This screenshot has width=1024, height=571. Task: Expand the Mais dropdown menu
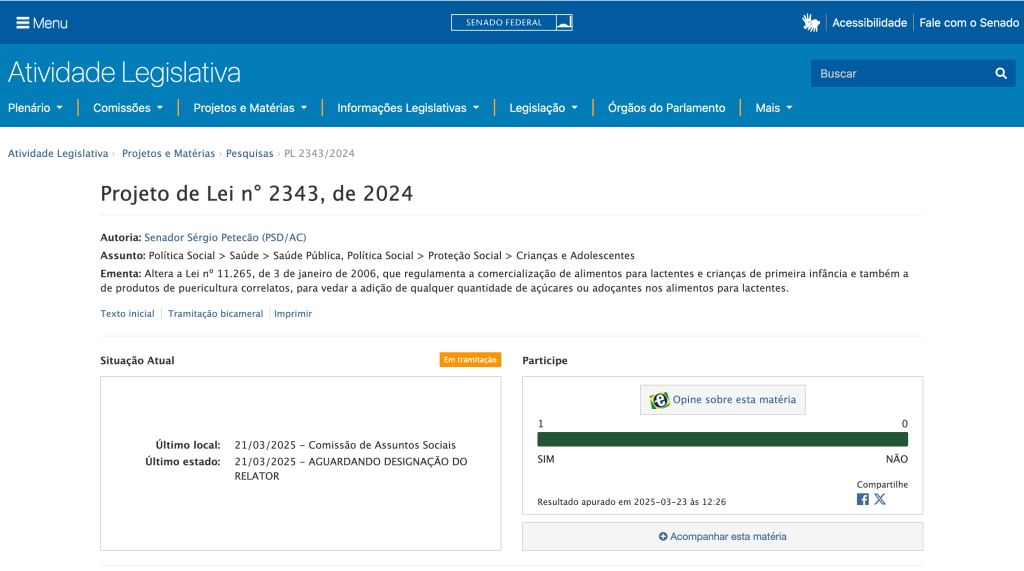(774, 108)
